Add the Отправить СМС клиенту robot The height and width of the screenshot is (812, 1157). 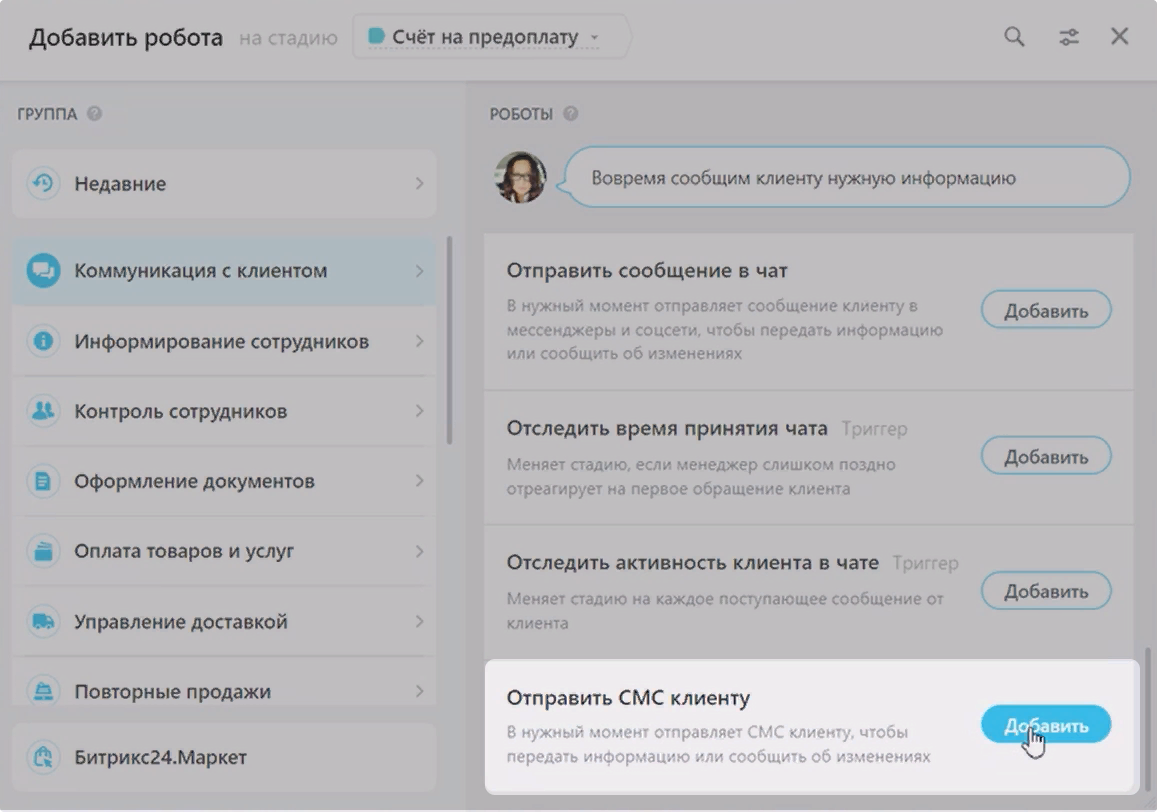pos(1045,725)
